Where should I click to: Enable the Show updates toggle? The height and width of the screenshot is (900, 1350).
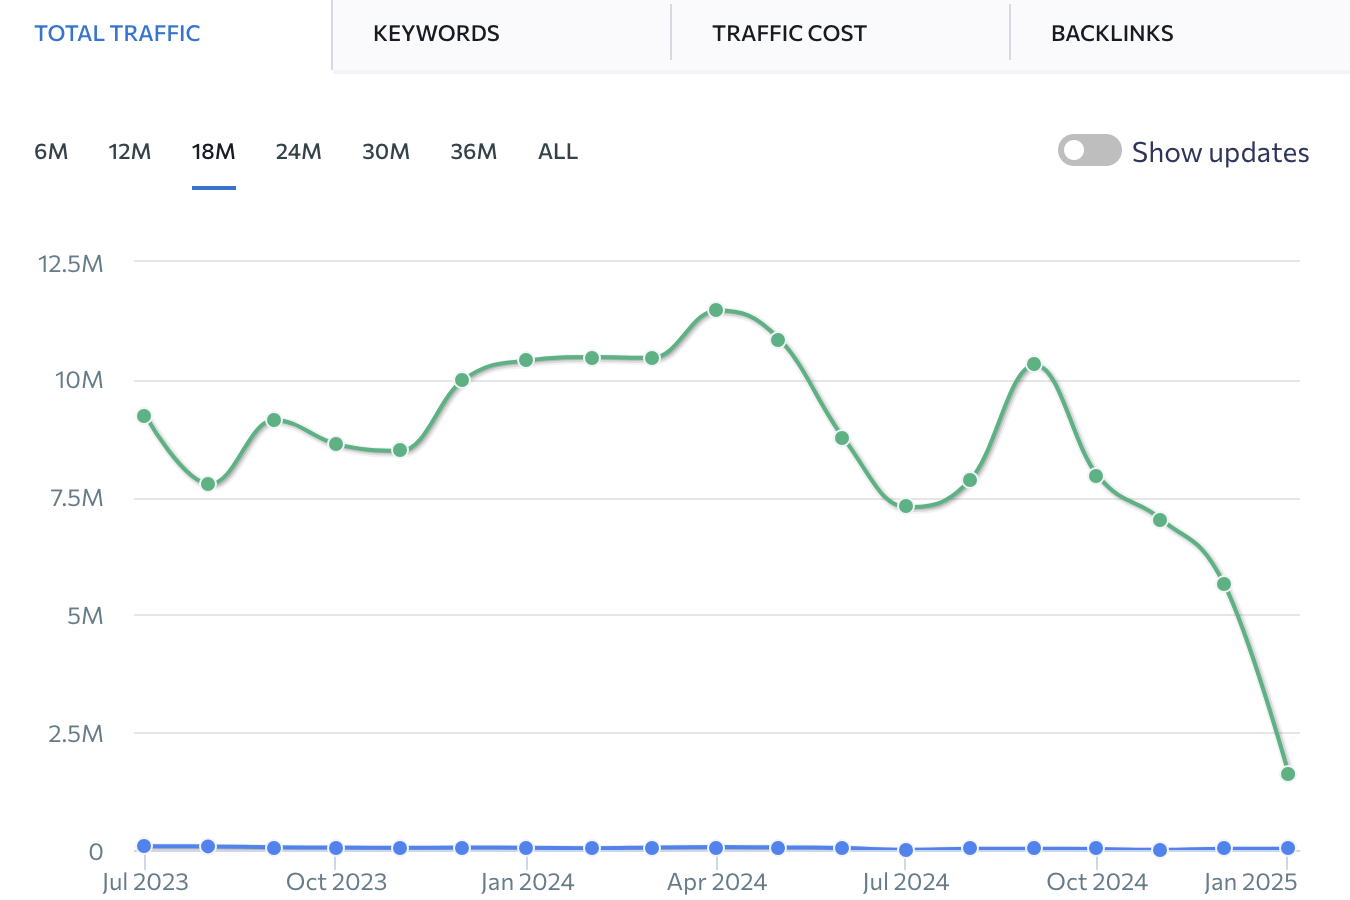[1089, 151]
